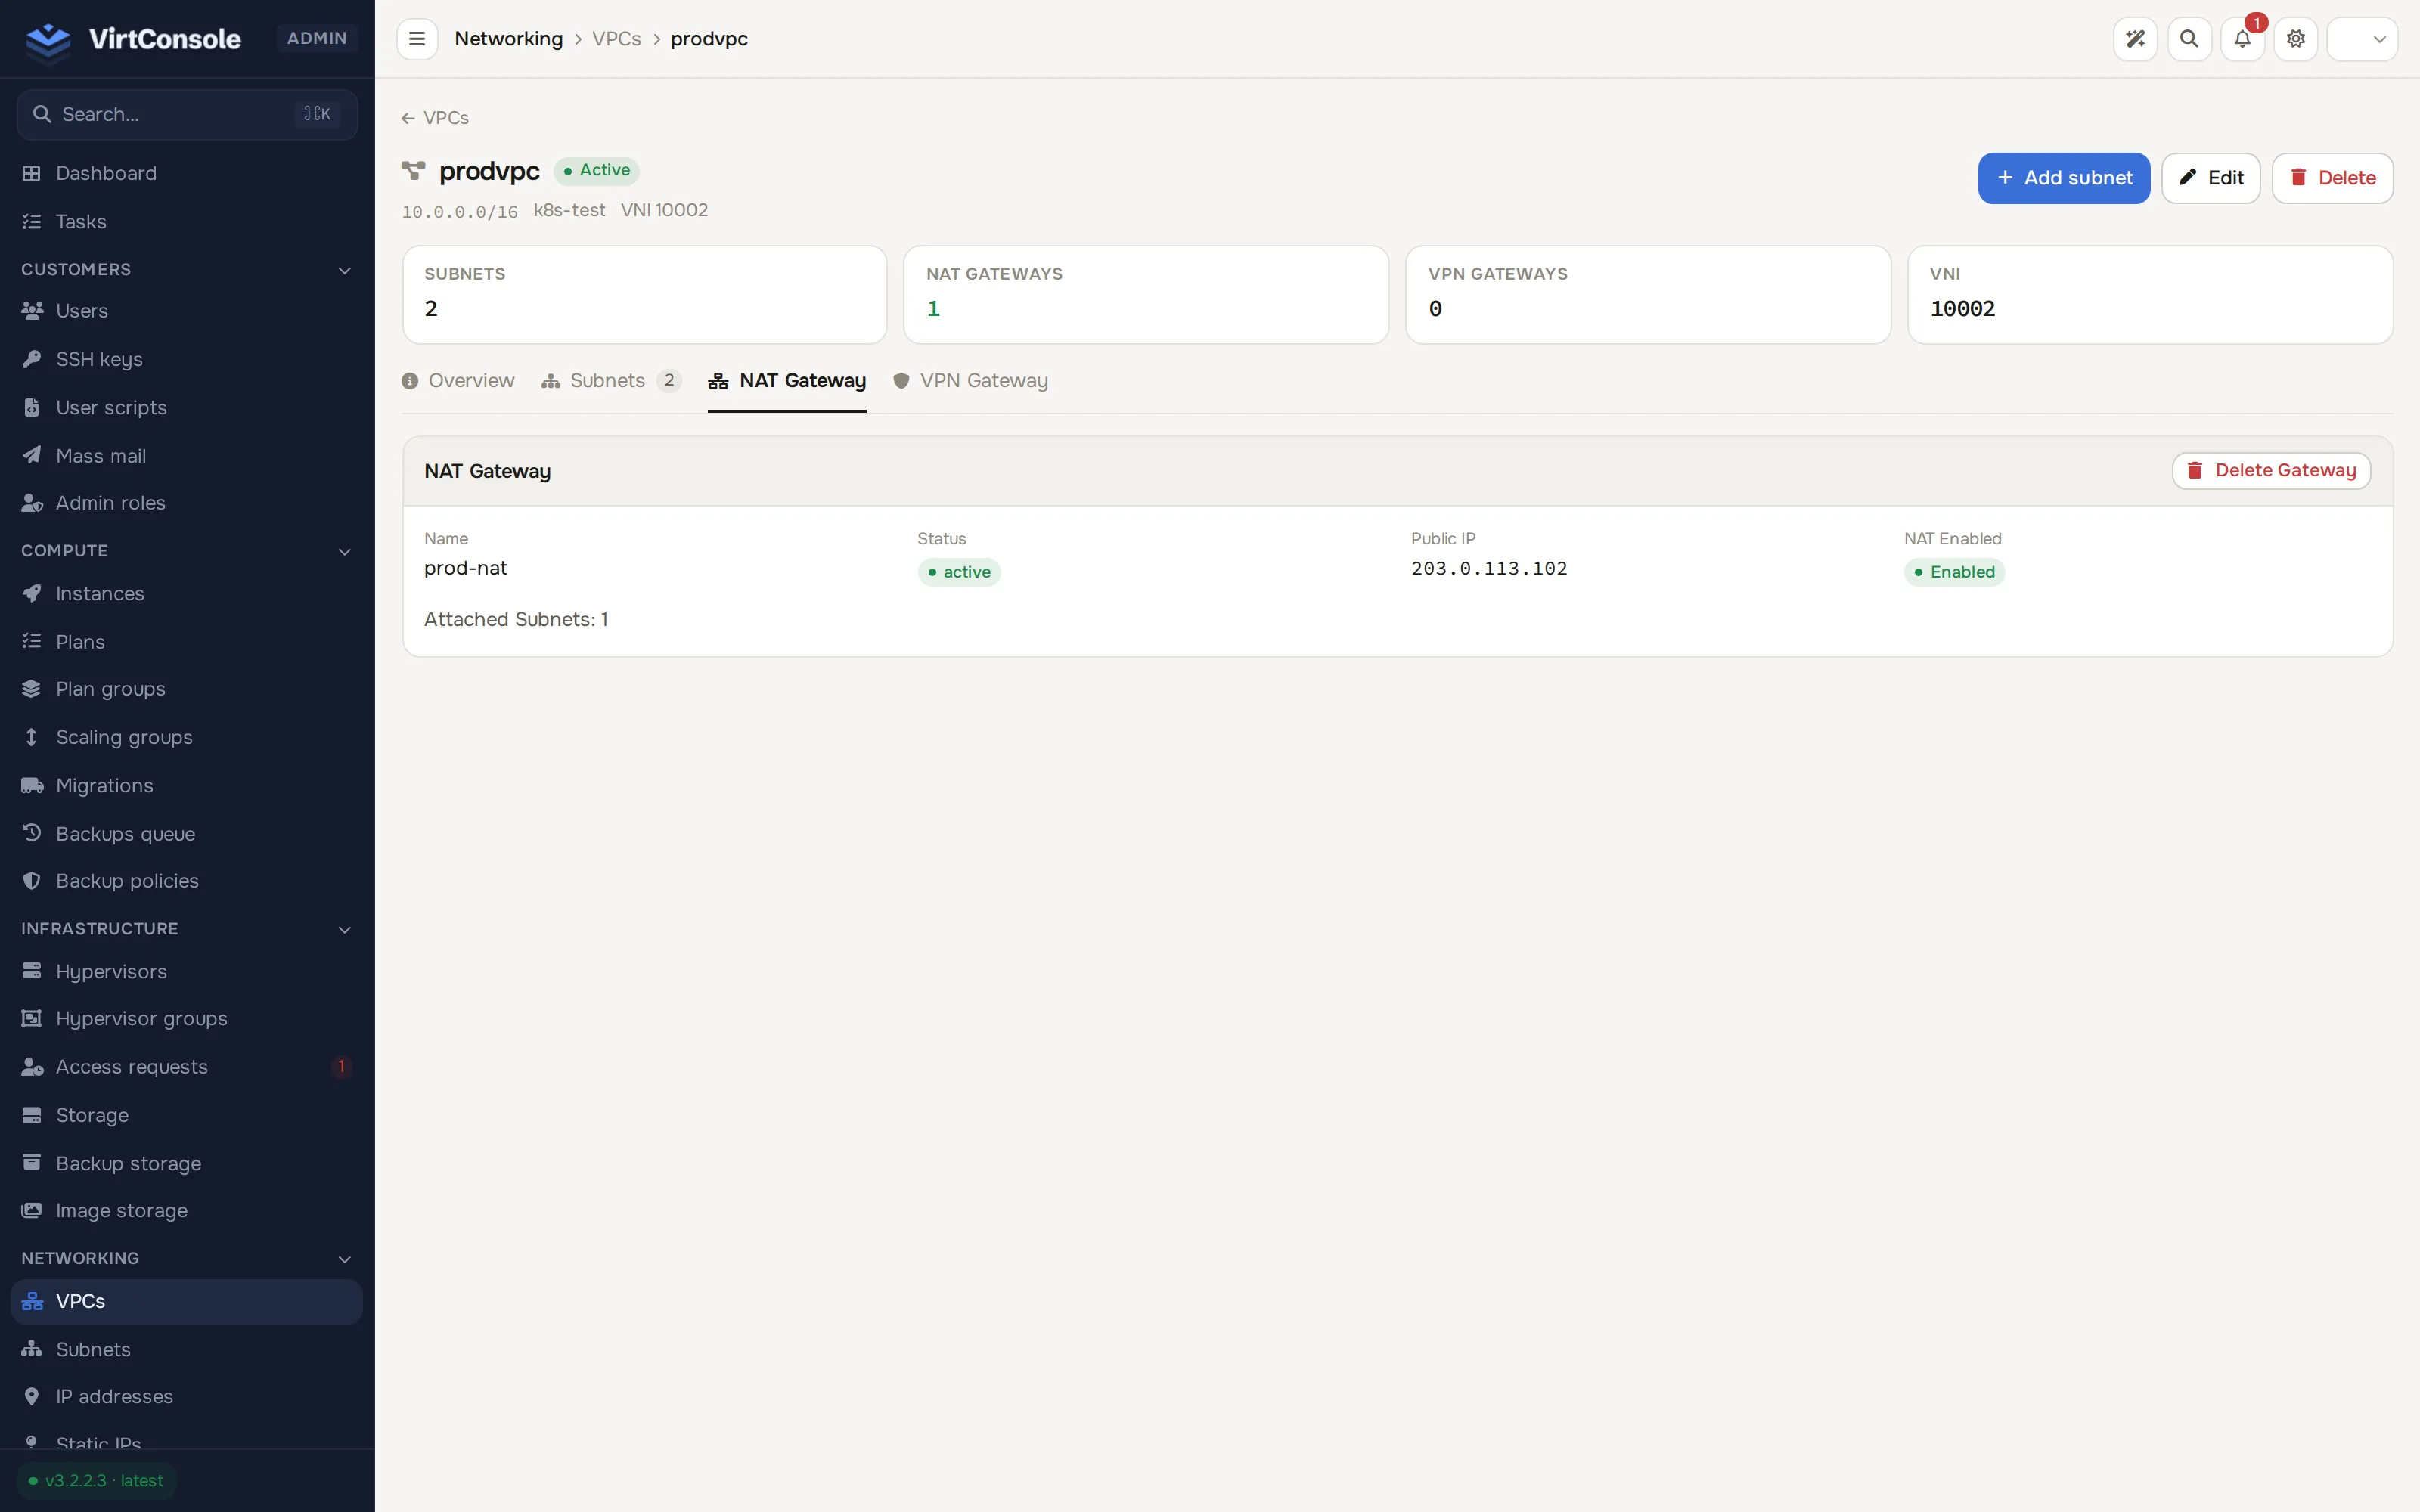Switch to the Overview tab
2420x1512 pixels.
[458, 380]
